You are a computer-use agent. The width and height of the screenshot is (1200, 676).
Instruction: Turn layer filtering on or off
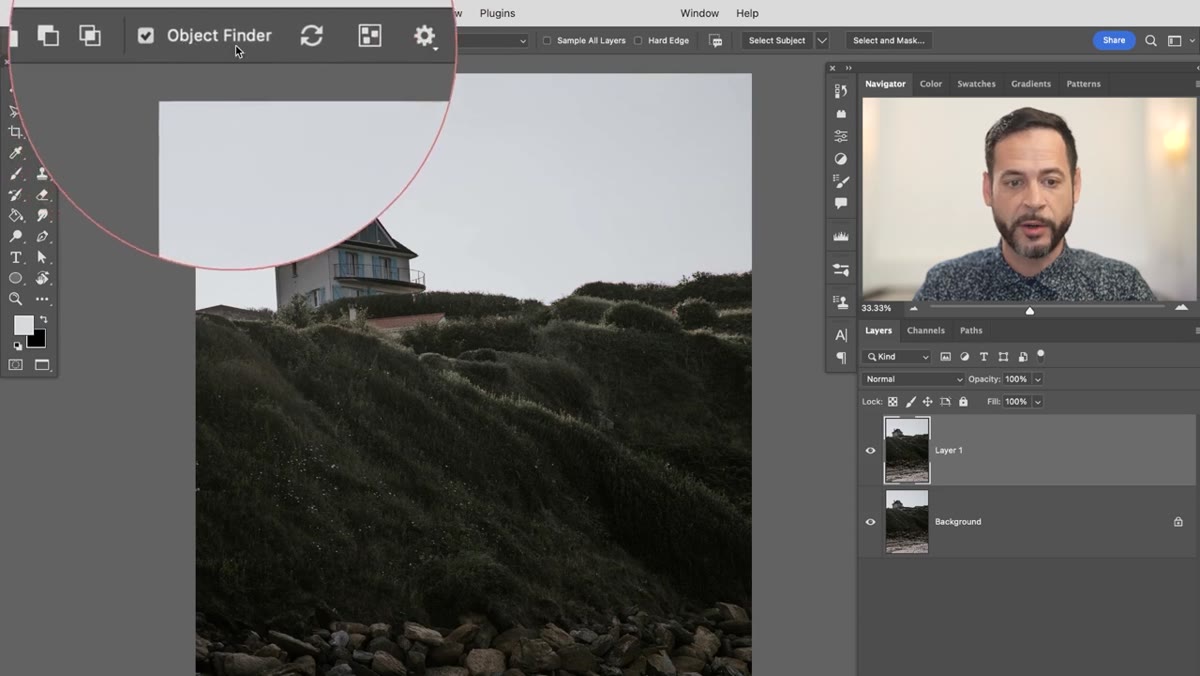point(1041,355)
